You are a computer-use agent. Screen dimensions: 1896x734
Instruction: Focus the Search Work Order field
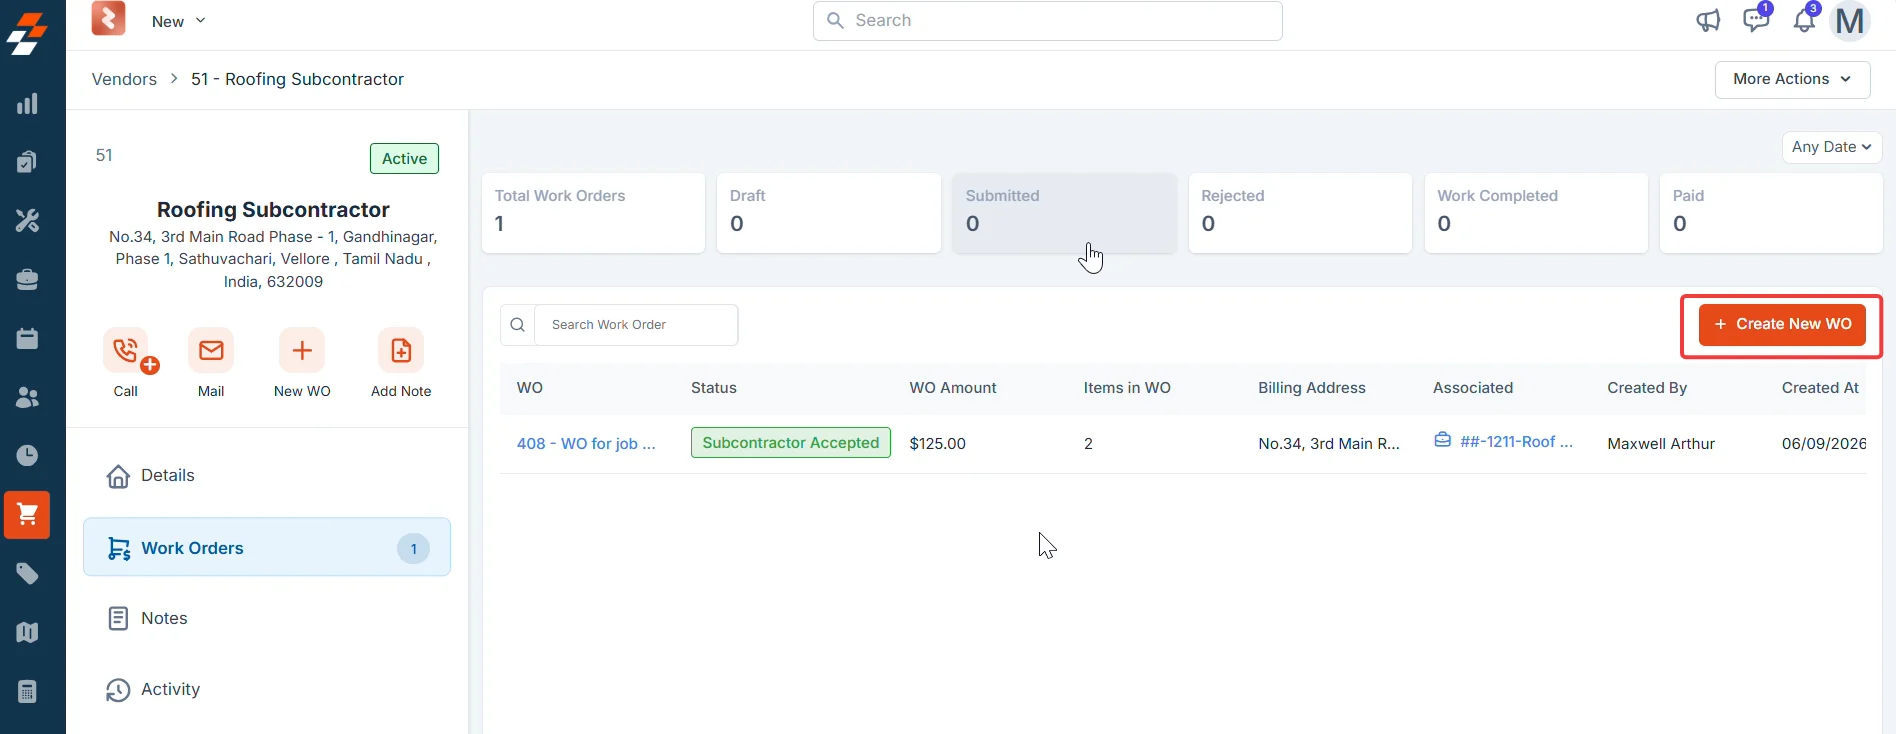pyautogui.click(x=637, y=325)
